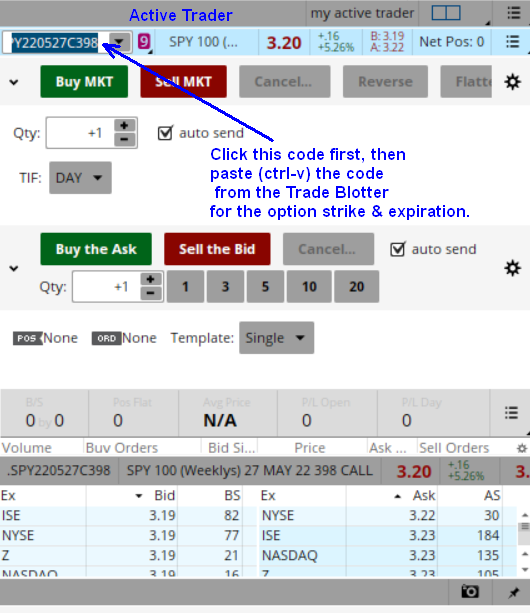Click the Buy the Ask button
Viewport: 530px width, 613px height.
[x=96, y=249]
